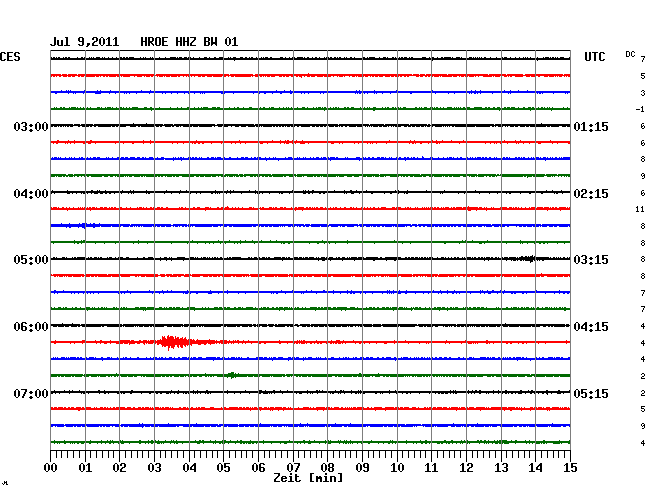Click the '15' minute tick label
This screenshot has width=650, height=494.
[570, 468]
